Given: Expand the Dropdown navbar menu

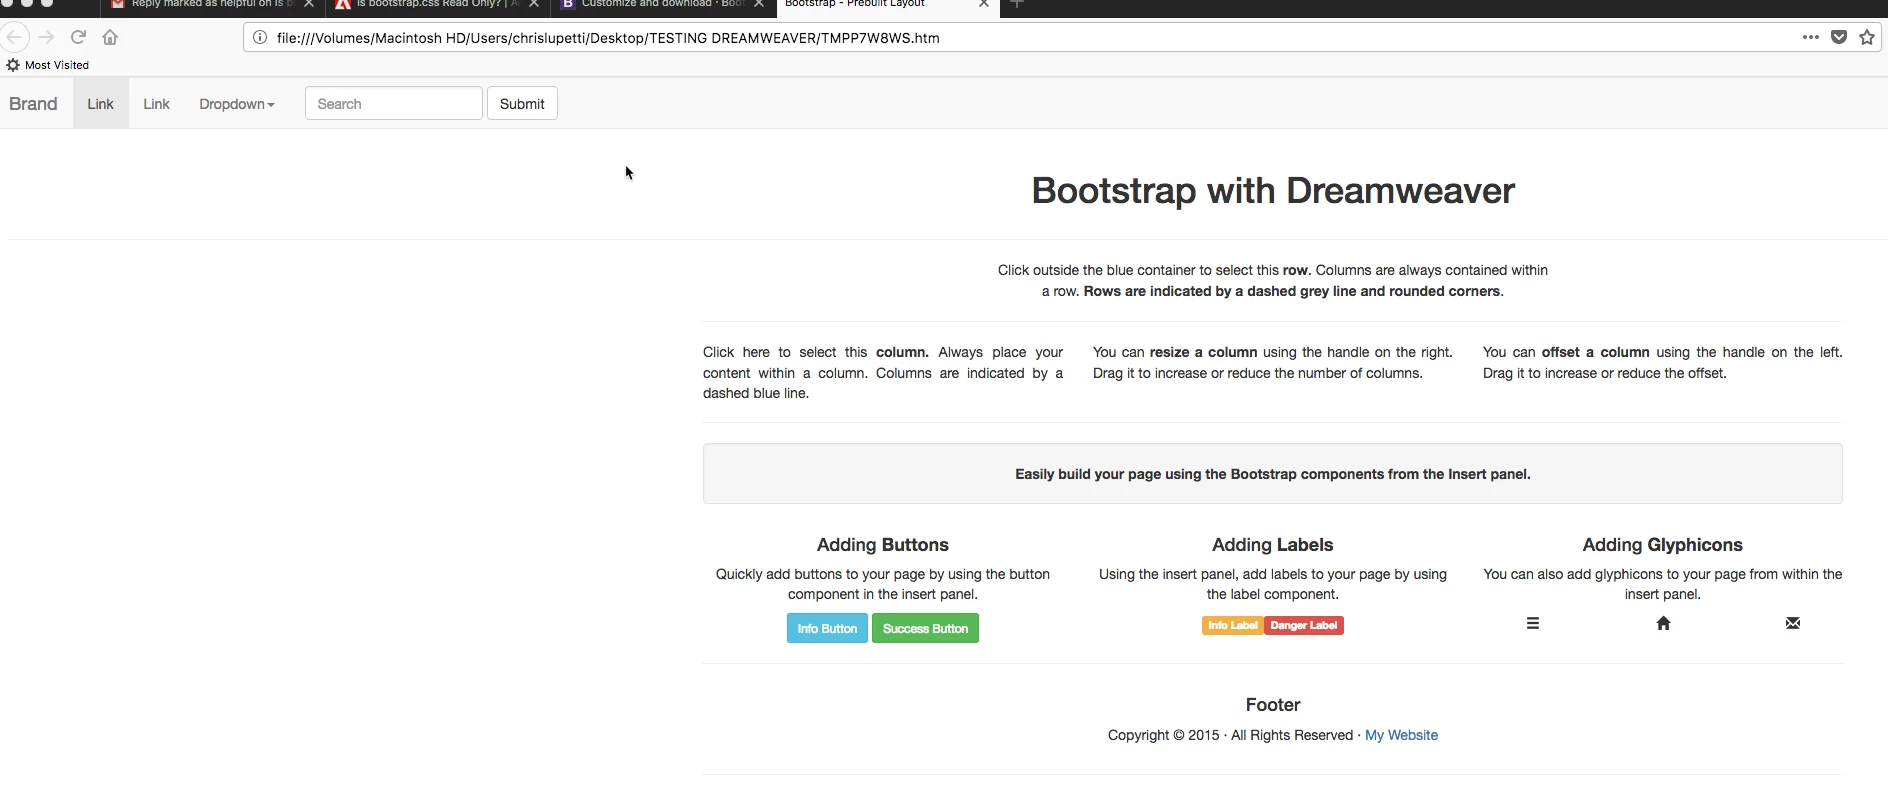Looking at the screenshot, I should coord(236,104).
